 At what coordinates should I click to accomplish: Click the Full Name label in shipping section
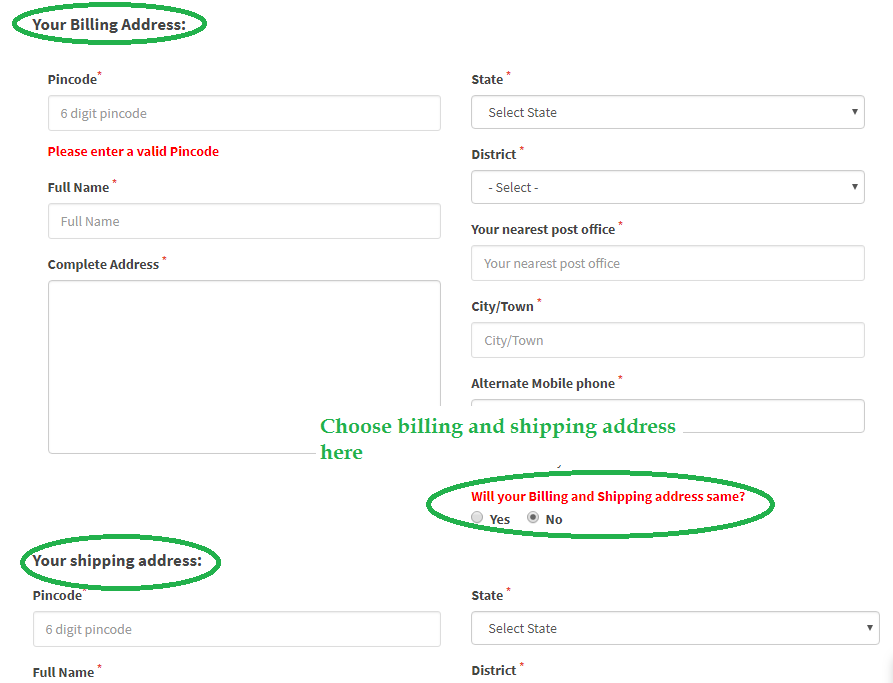click(x=63, y=672)
